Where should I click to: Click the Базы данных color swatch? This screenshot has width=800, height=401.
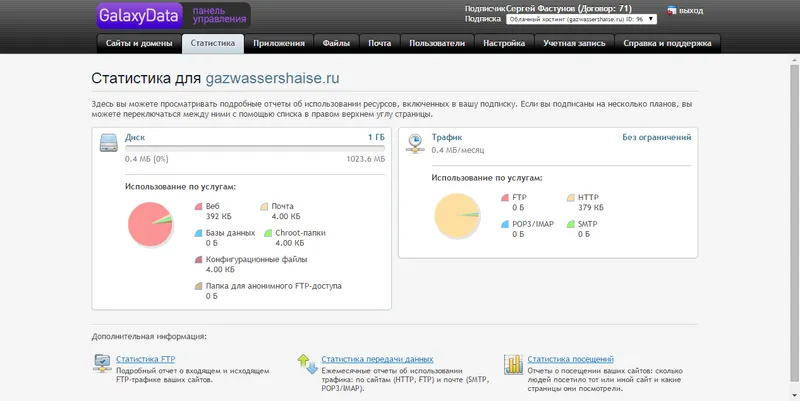[198, 233]
